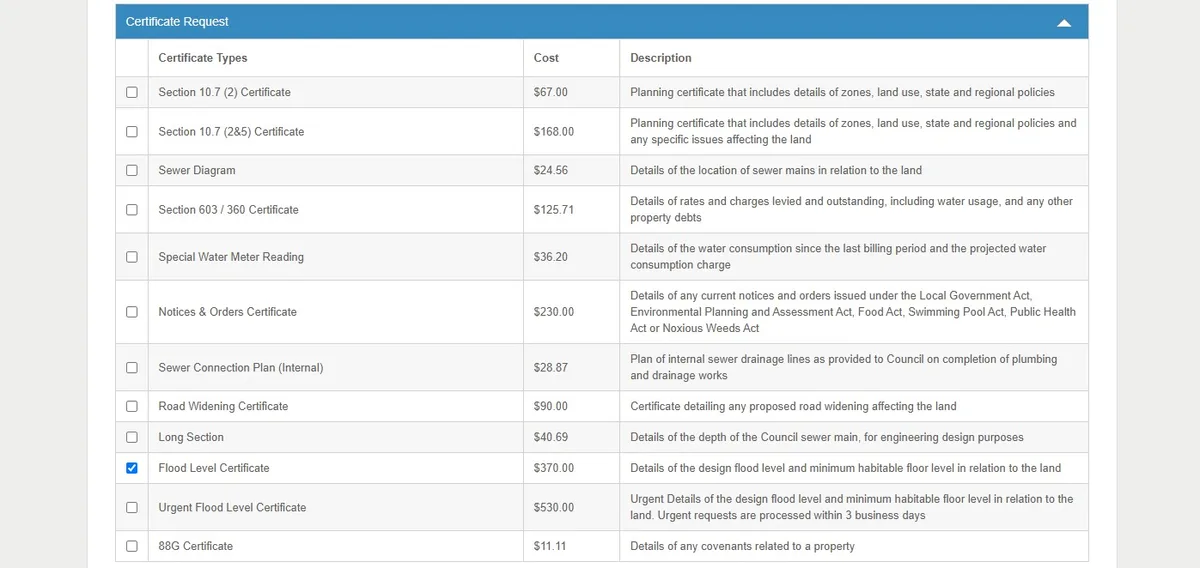Select the Sewer Diagram checkbox
Image resolution: width=1200 pixels, height=568 pixels.
[132, 170]
